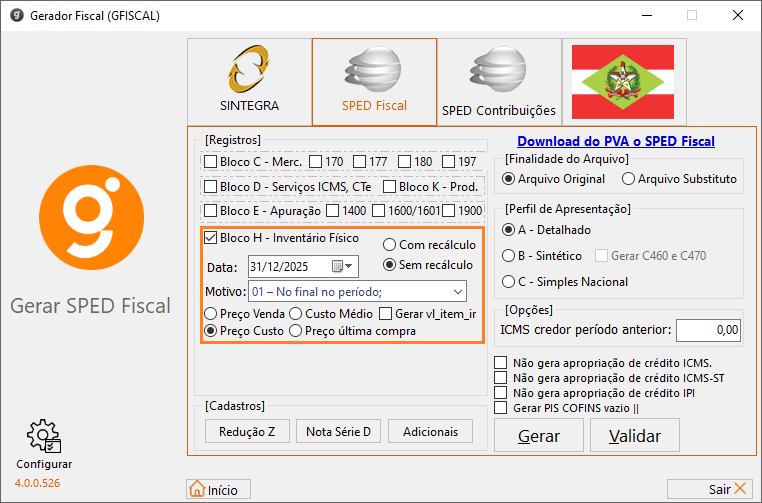Choose Arquivo Original radio button
Viewport: 762px width, 503px height.
tap(508, 179)
